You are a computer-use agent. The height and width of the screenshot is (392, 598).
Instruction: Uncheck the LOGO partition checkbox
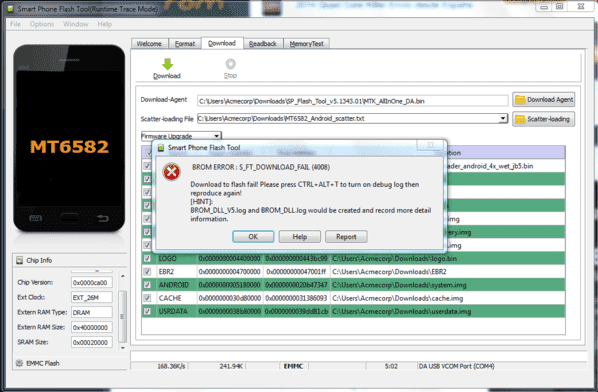coord(147,259)
